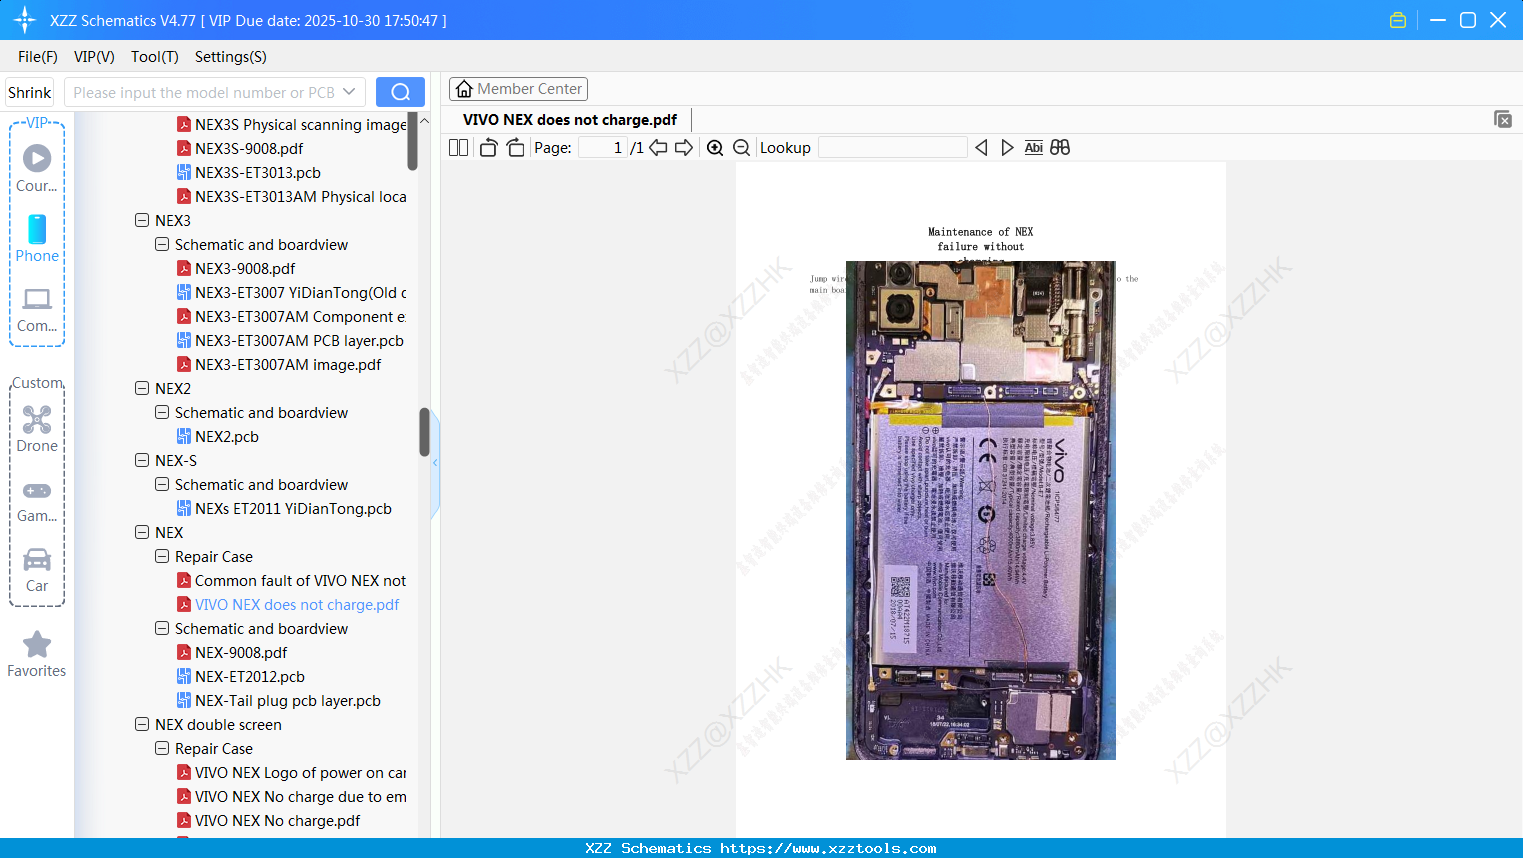The height and width of the screenshot is (858, 1523).
Task: Open the Courses sidebar category
Action: point(37,168)
